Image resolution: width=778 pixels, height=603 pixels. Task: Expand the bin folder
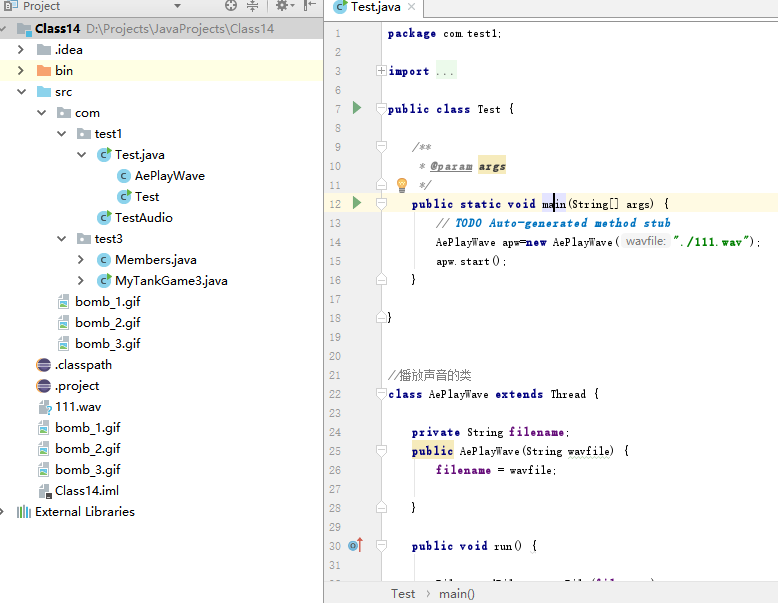[20, 70]
